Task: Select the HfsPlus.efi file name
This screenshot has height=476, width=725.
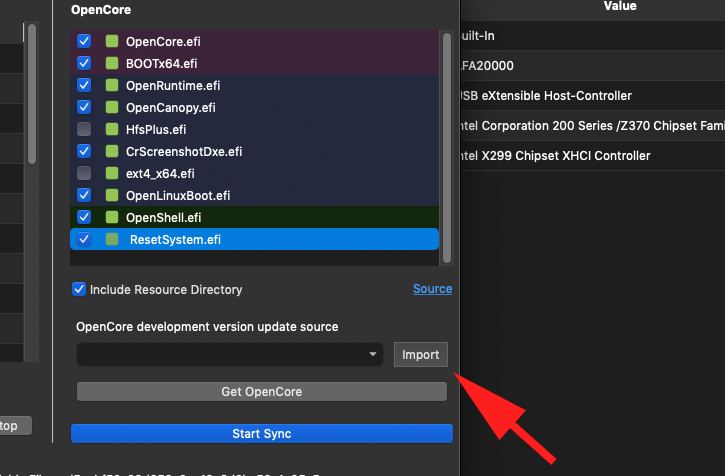Action: click(156, 130)
